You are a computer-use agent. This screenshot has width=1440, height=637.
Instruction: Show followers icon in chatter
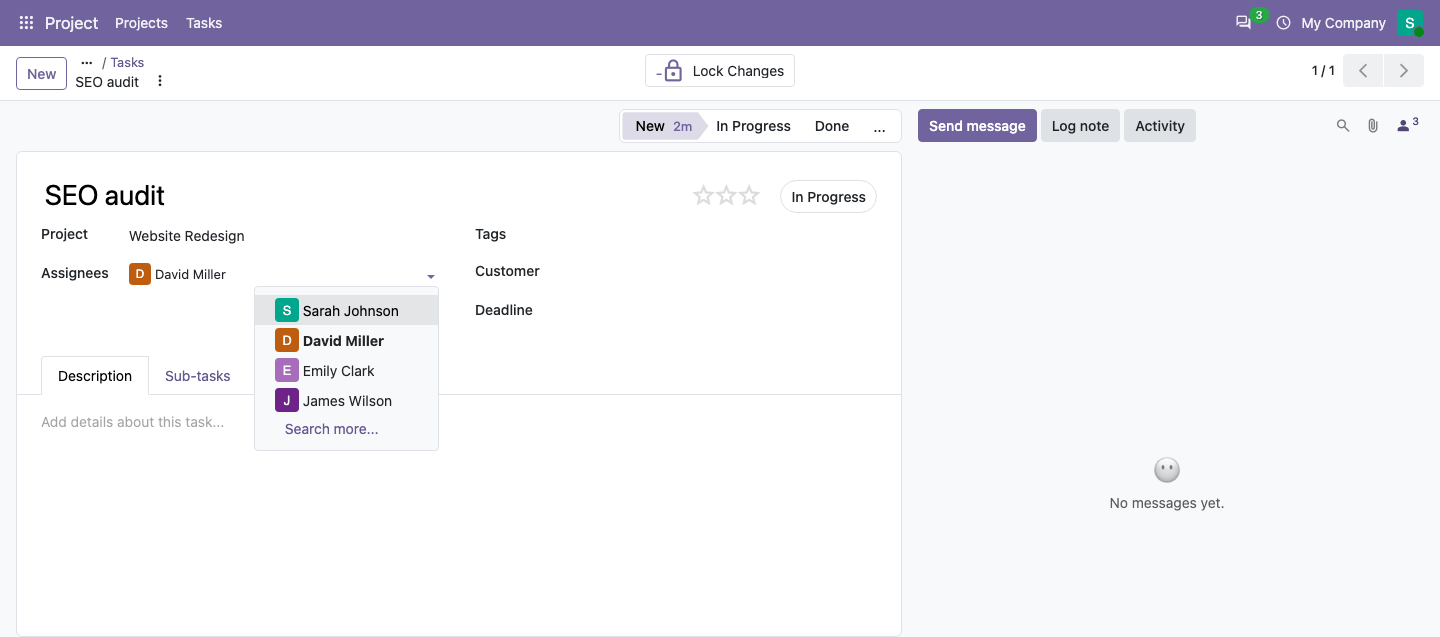pos(1407,125)
